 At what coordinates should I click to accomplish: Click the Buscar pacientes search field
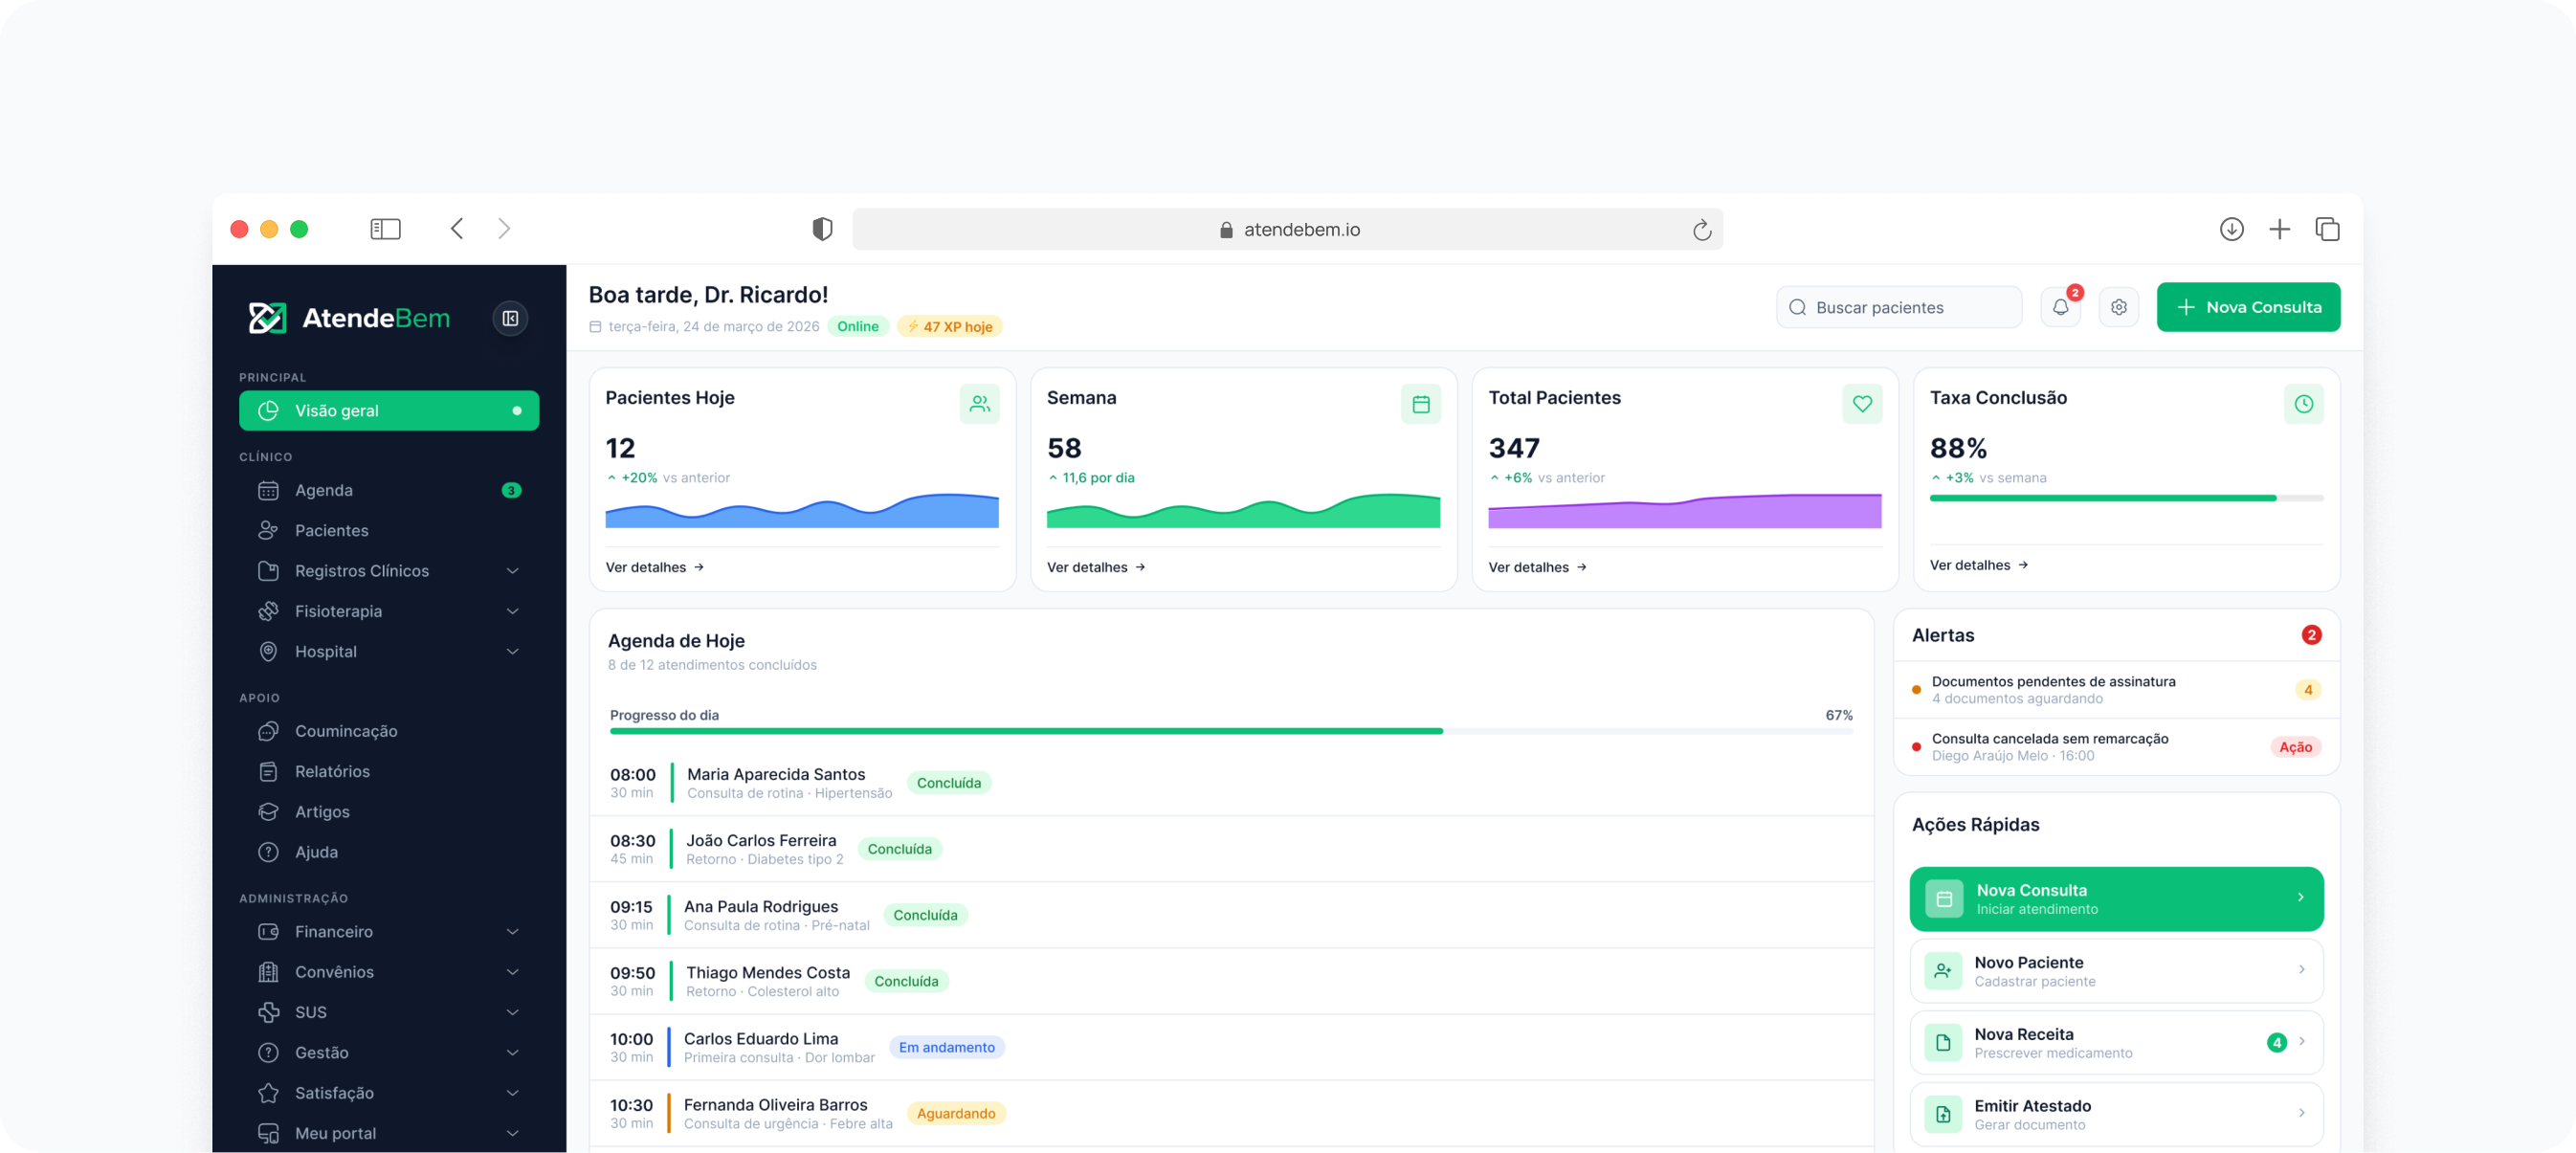click(x=1898, y=307)
